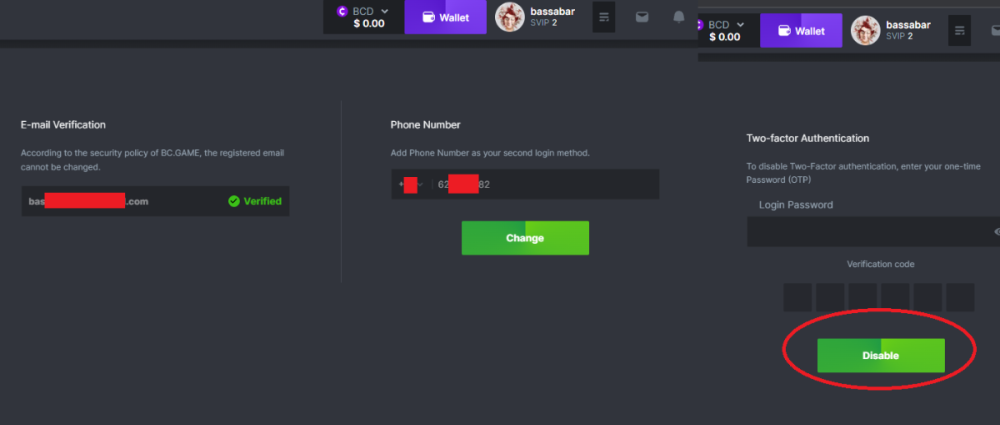Click the phone number input field
The image size is (1000, 425).
pyautogui.click(x=545, y=184)
